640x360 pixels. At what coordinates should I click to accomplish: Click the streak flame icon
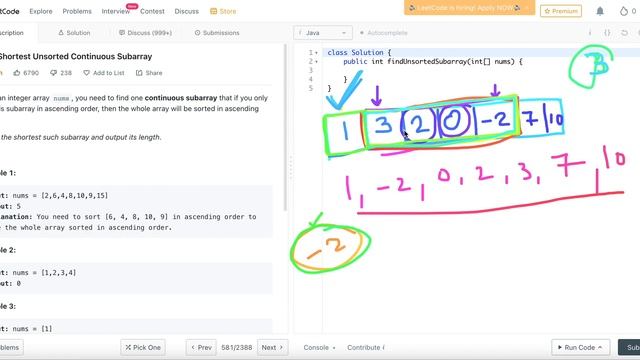coord(624,11)
